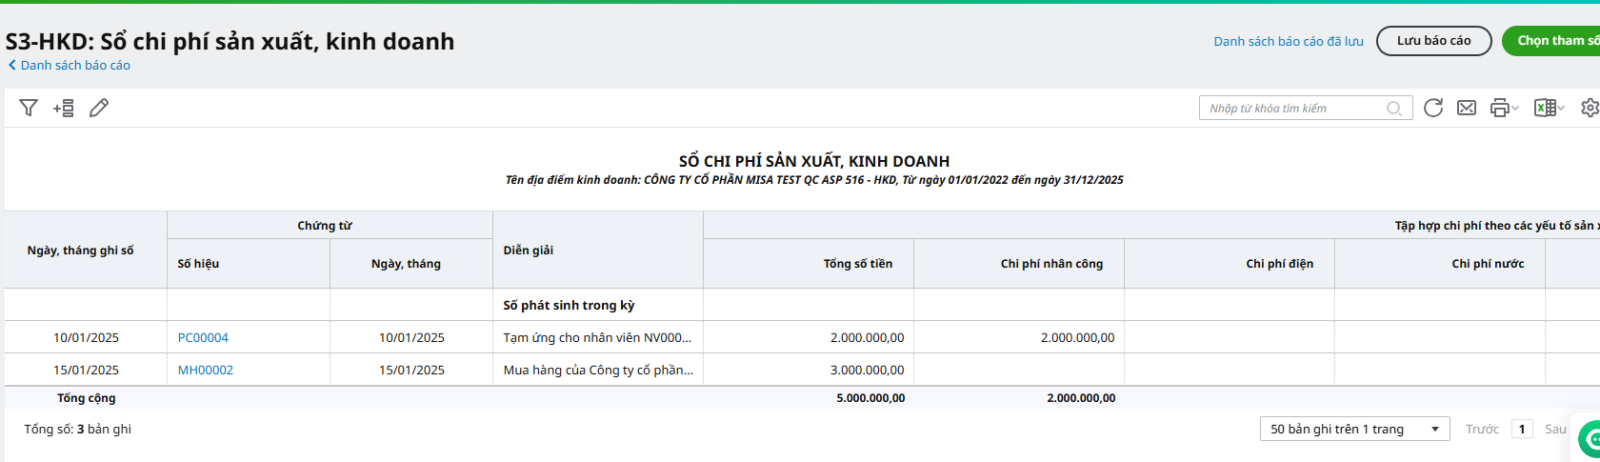Viewport: 1600px width, 462px height.
Task: Click the printer icon
Action: [1499, 108]
